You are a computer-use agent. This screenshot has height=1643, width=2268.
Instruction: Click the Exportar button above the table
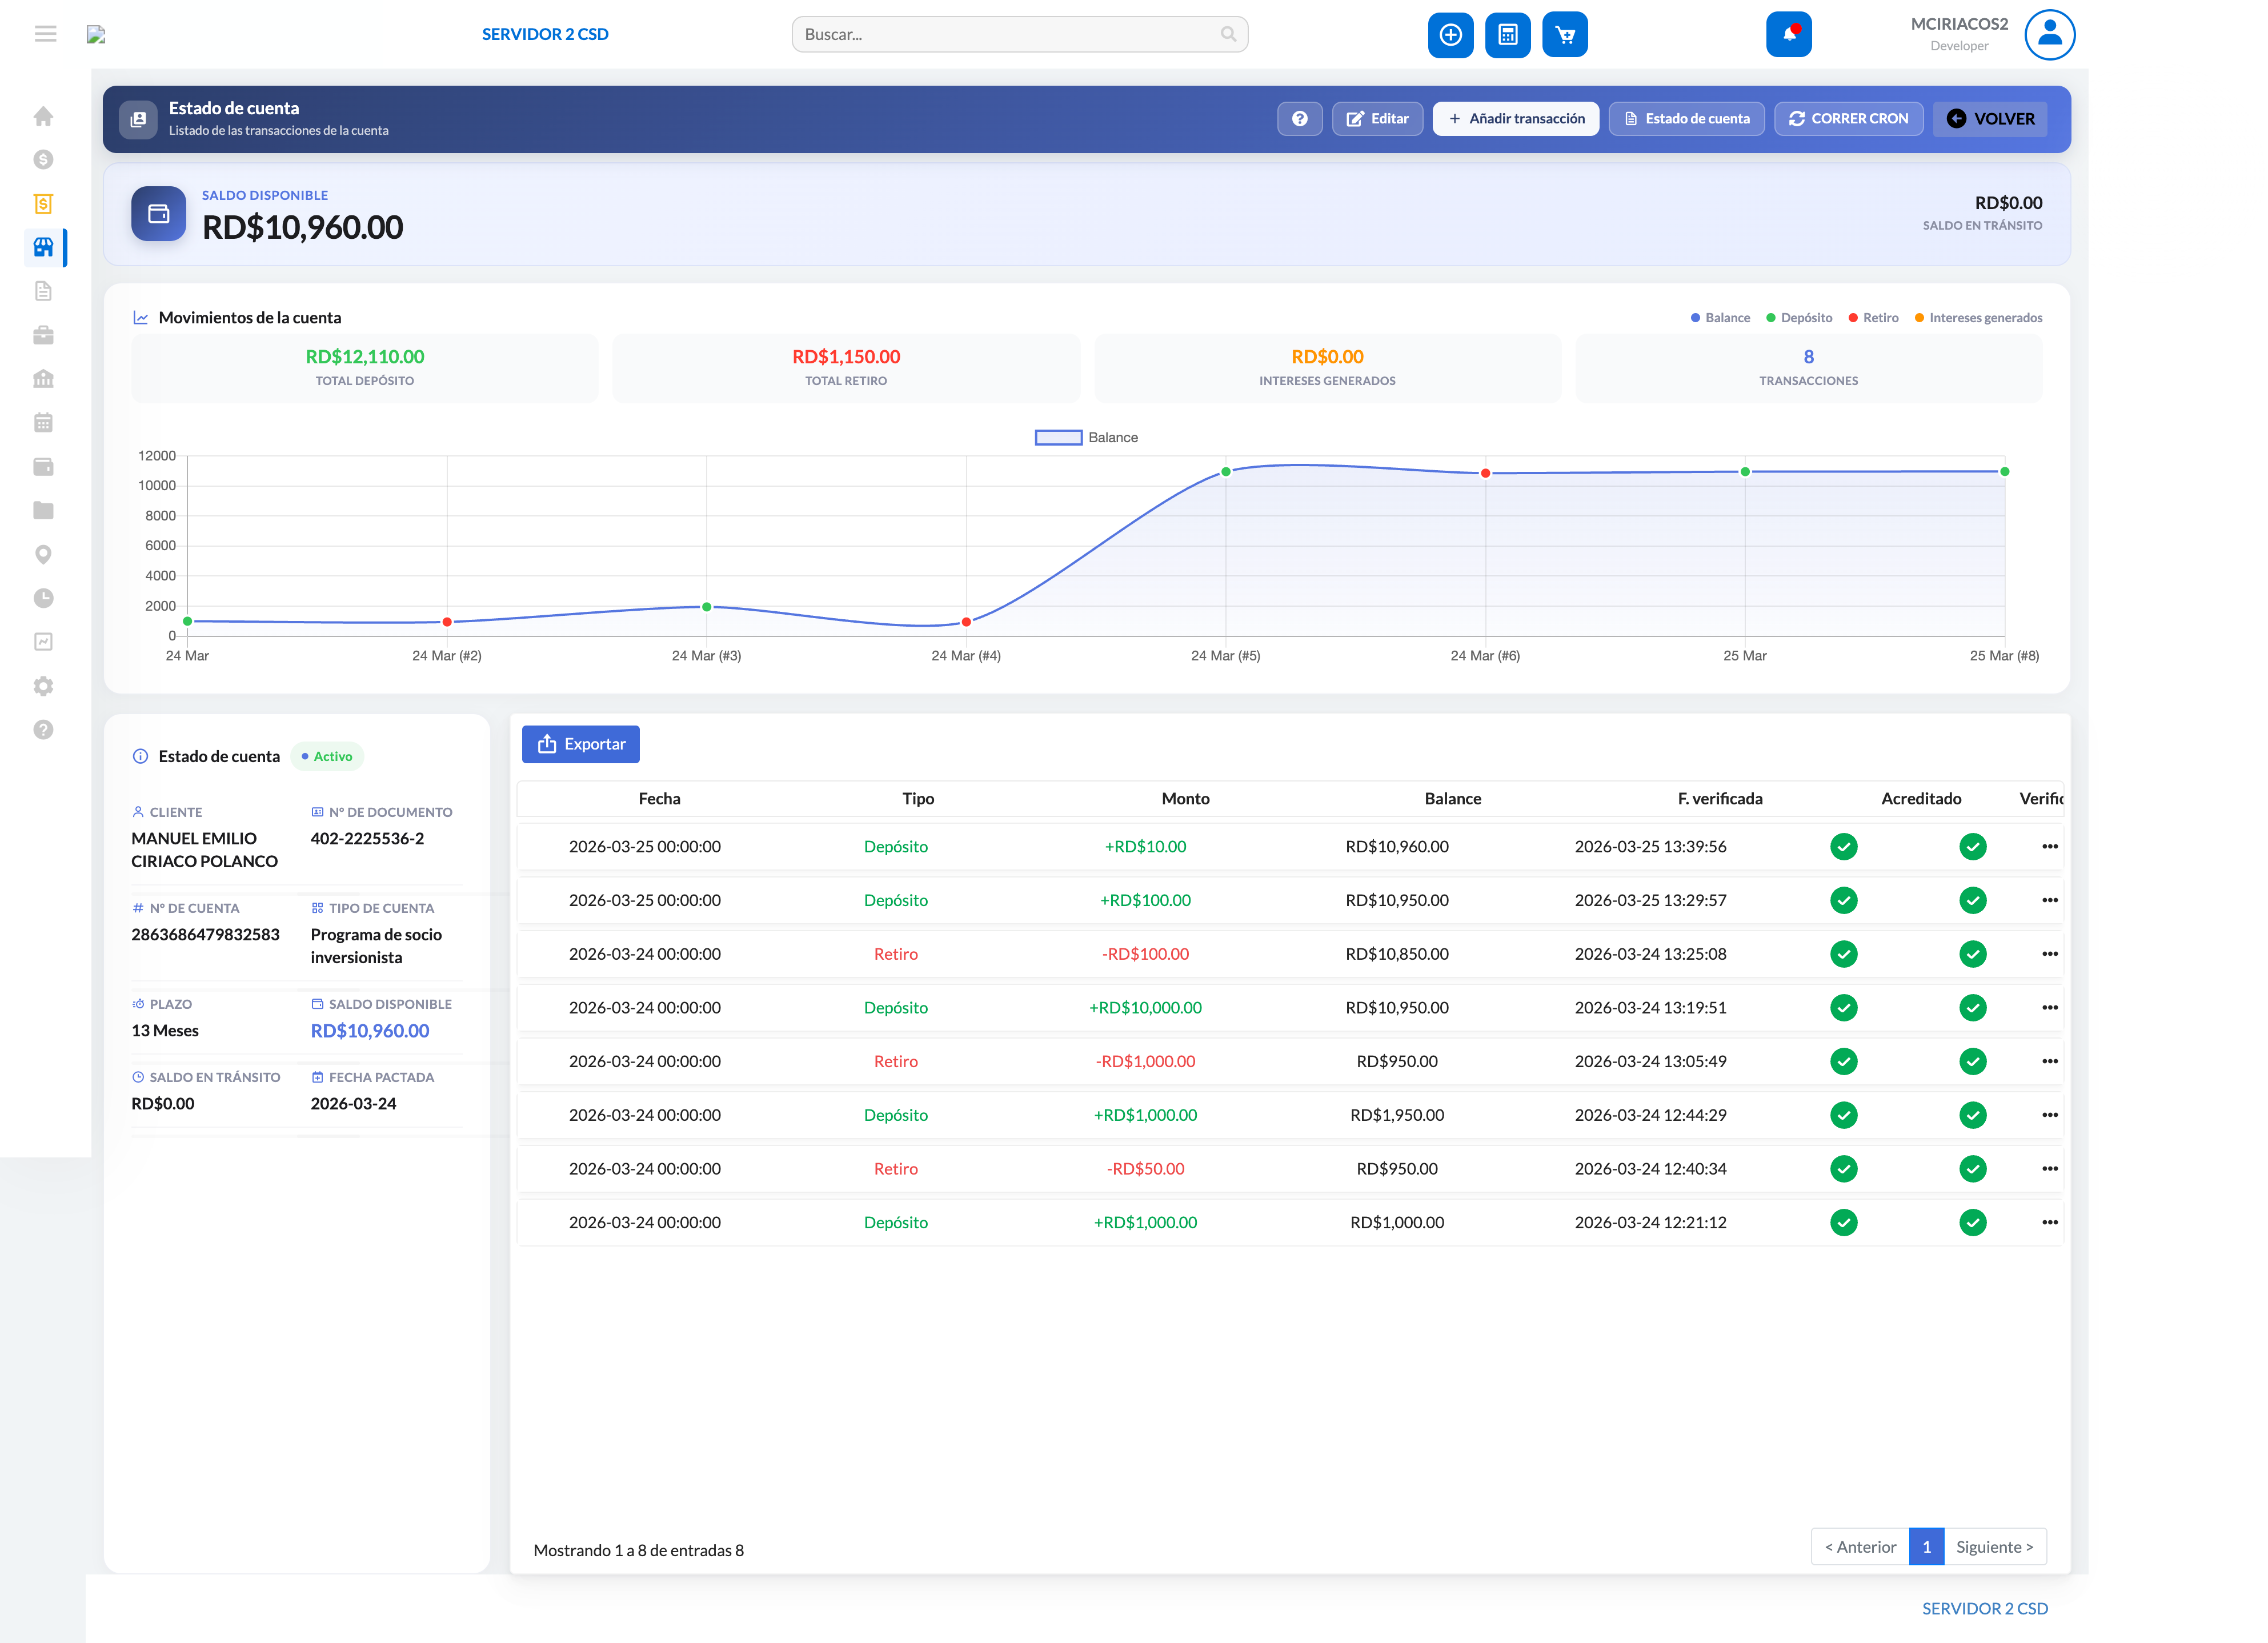coord(580,744)
